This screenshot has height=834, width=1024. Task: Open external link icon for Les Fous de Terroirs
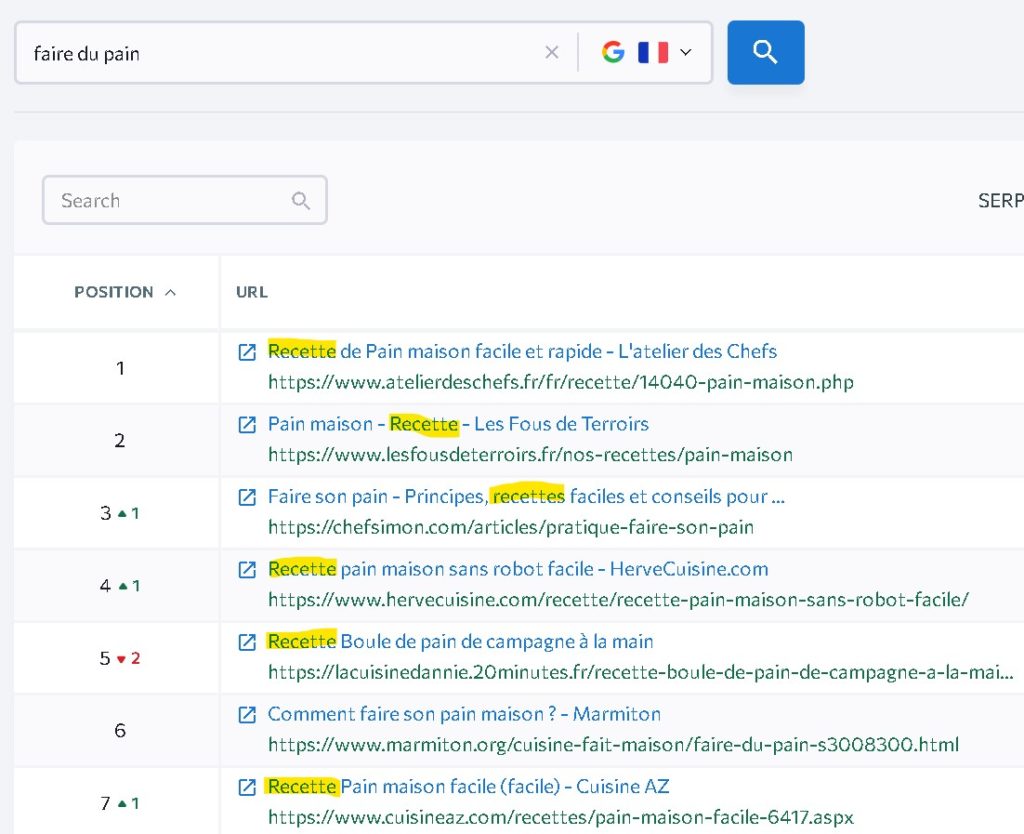pyautogui.click(x=247, y=425)
